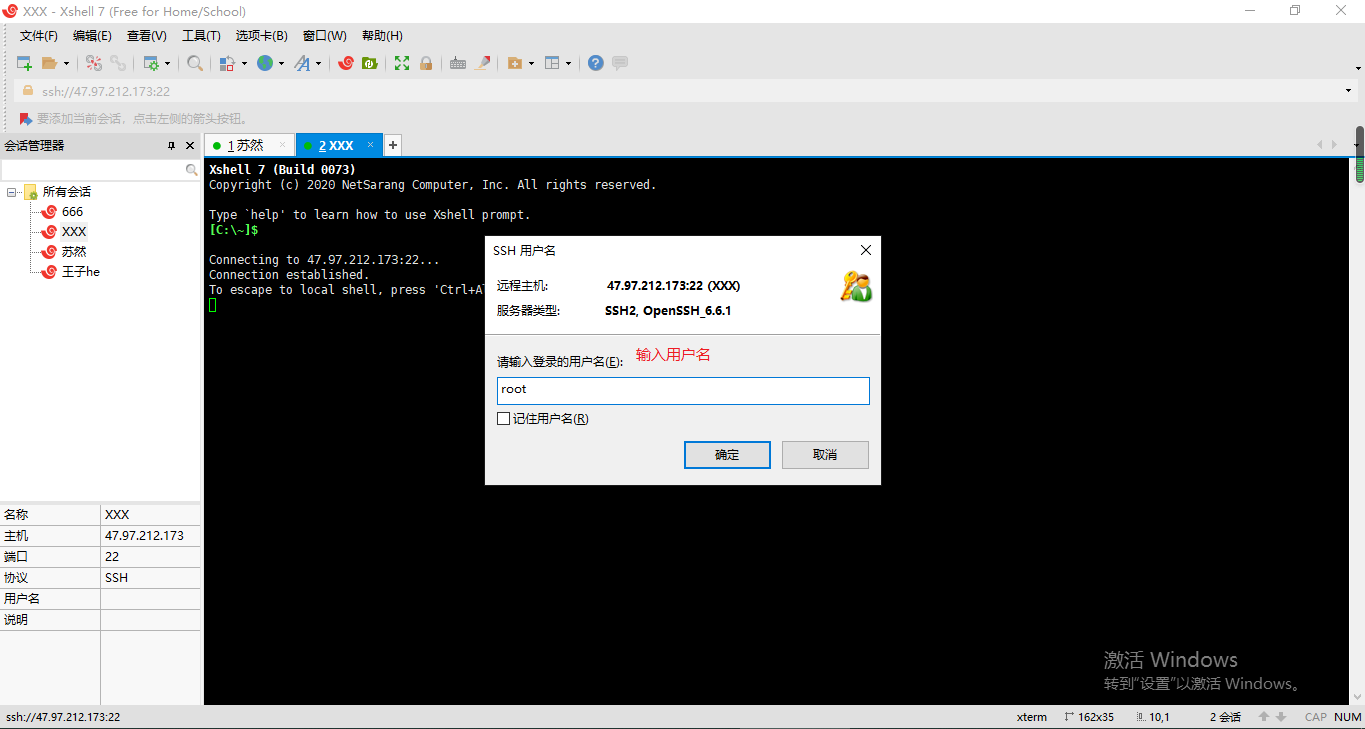This screenshot has width=1365, height=729.
Task: Cancel login with 取消 button
Action: (x=825, y=455)
